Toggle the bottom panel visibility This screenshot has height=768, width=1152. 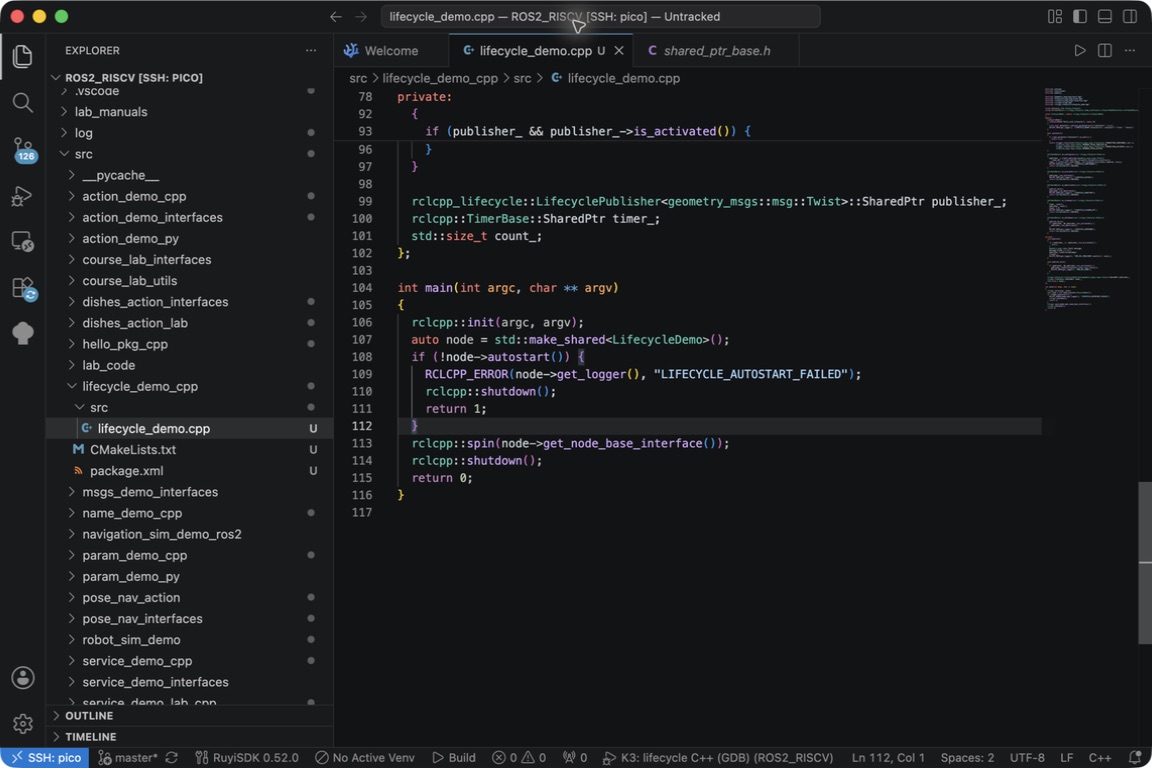1105,16
